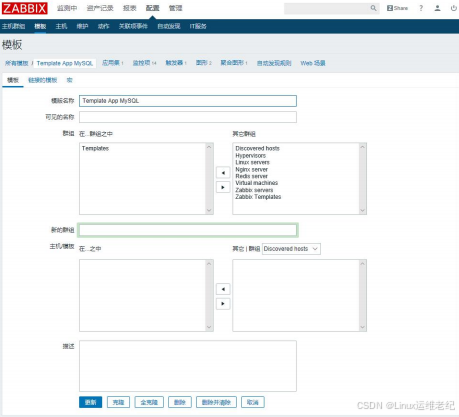This screenshot has width=459, height=417.
Task: Open the 资产记录 (Inventory) top menu
Action: [100, 8]
